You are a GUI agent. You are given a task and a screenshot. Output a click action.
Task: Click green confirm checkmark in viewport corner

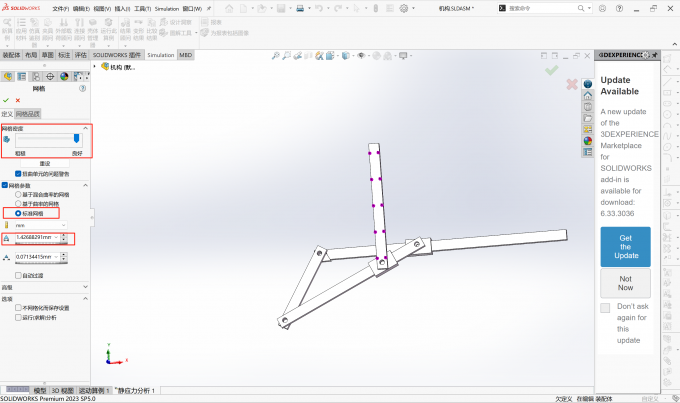pos(551,70)
